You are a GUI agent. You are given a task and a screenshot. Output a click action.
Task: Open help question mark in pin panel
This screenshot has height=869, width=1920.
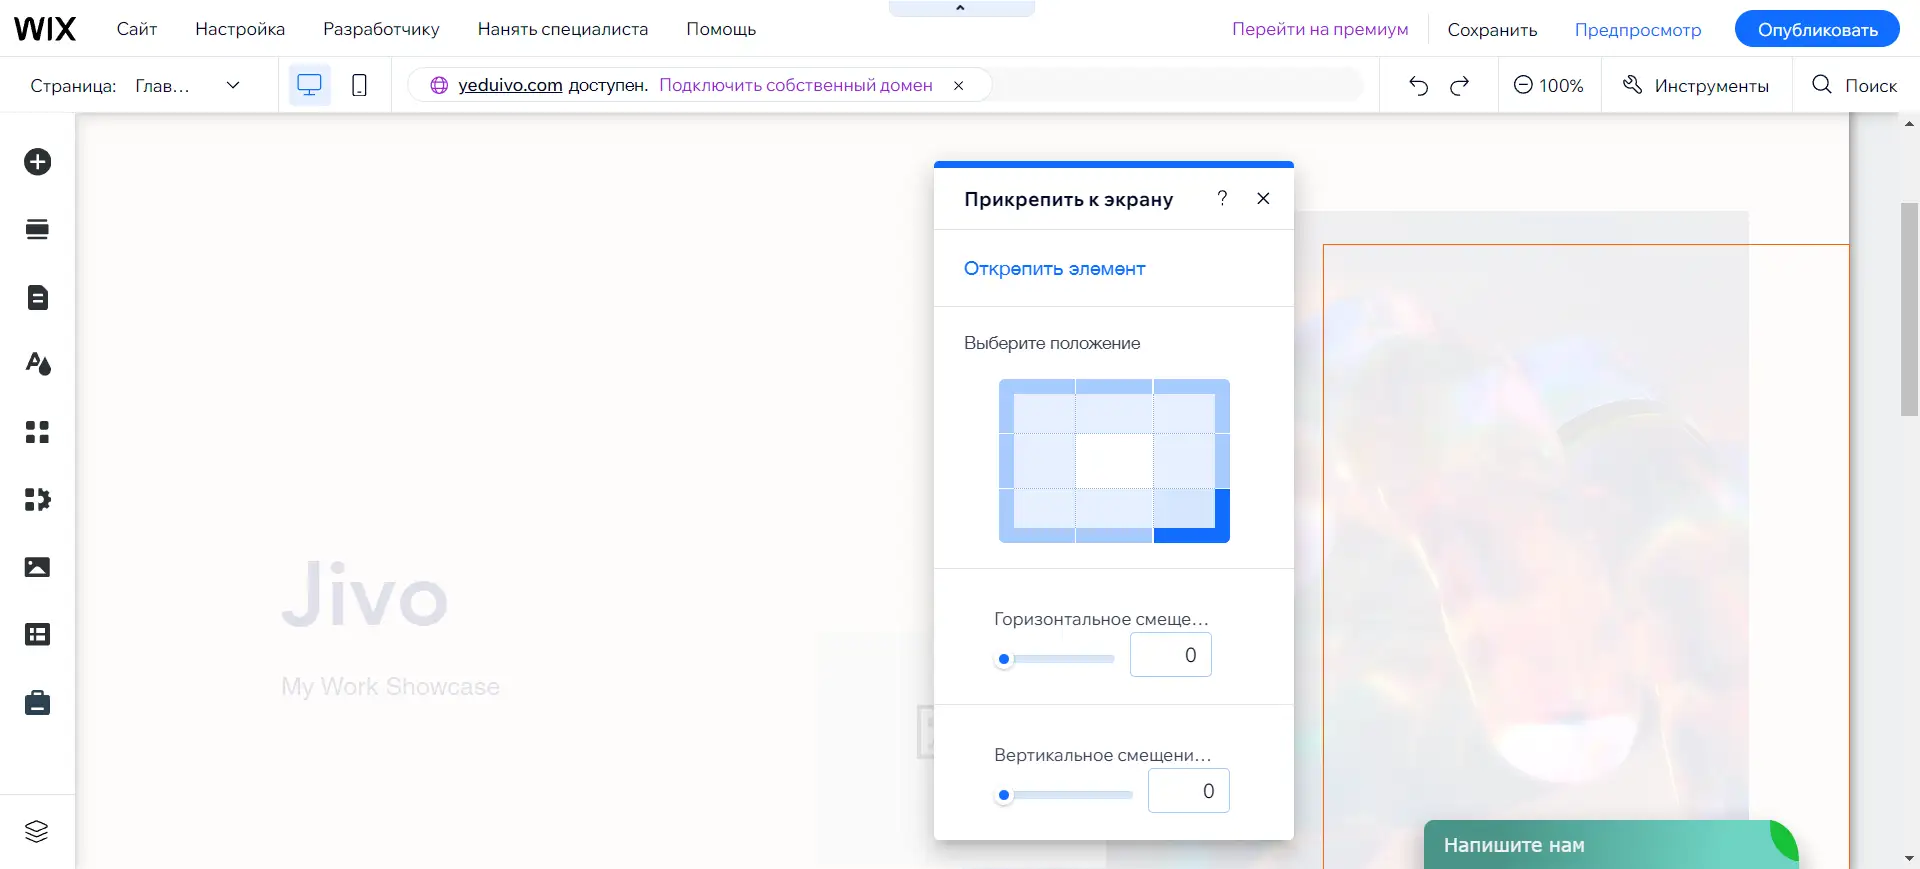[1222, 198]
